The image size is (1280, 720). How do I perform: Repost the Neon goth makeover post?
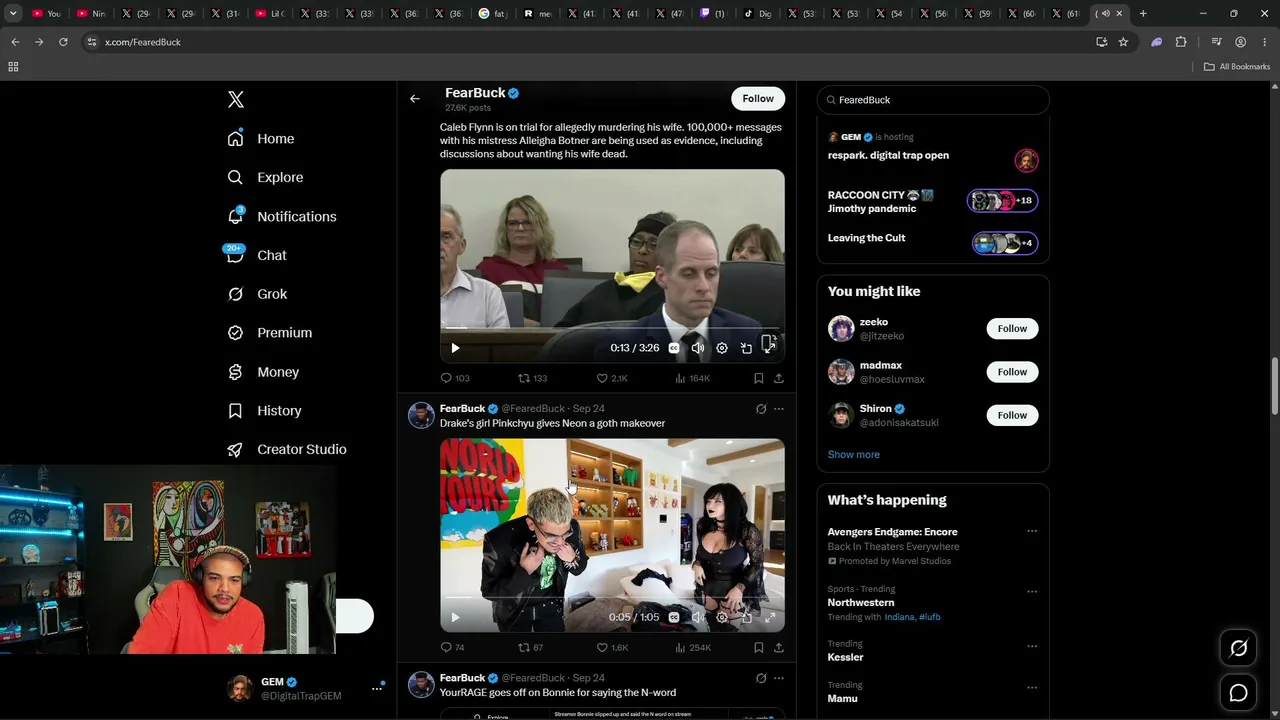[x=530, y=647]
